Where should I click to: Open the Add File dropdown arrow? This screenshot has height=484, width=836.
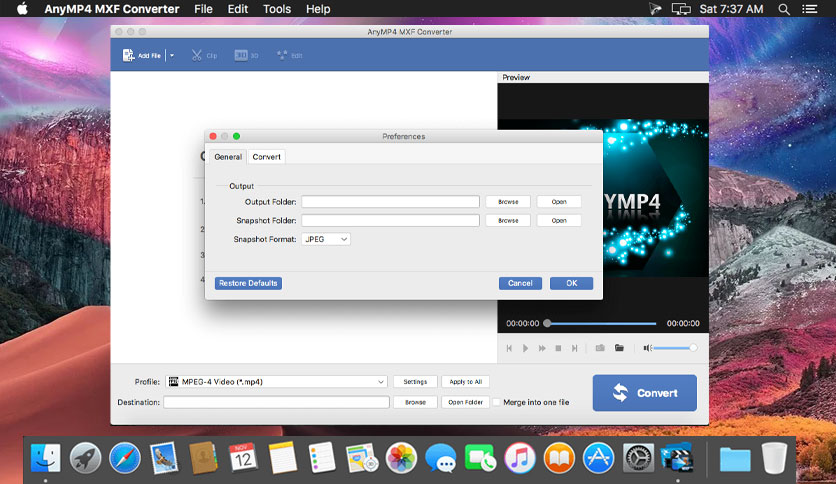click(x=172, y=55)
